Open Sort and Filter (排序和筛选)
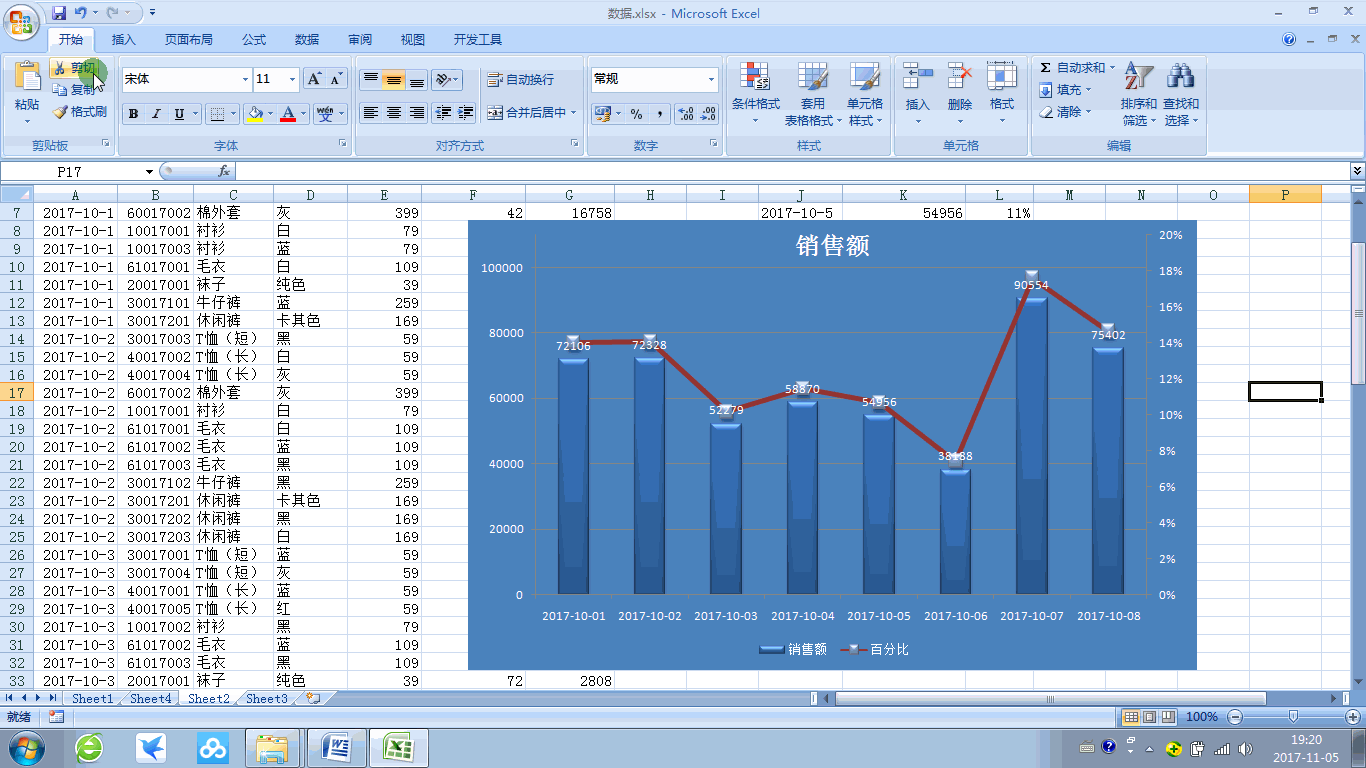Screen dimensions: 1366x768 click(x=1139, y=95)
